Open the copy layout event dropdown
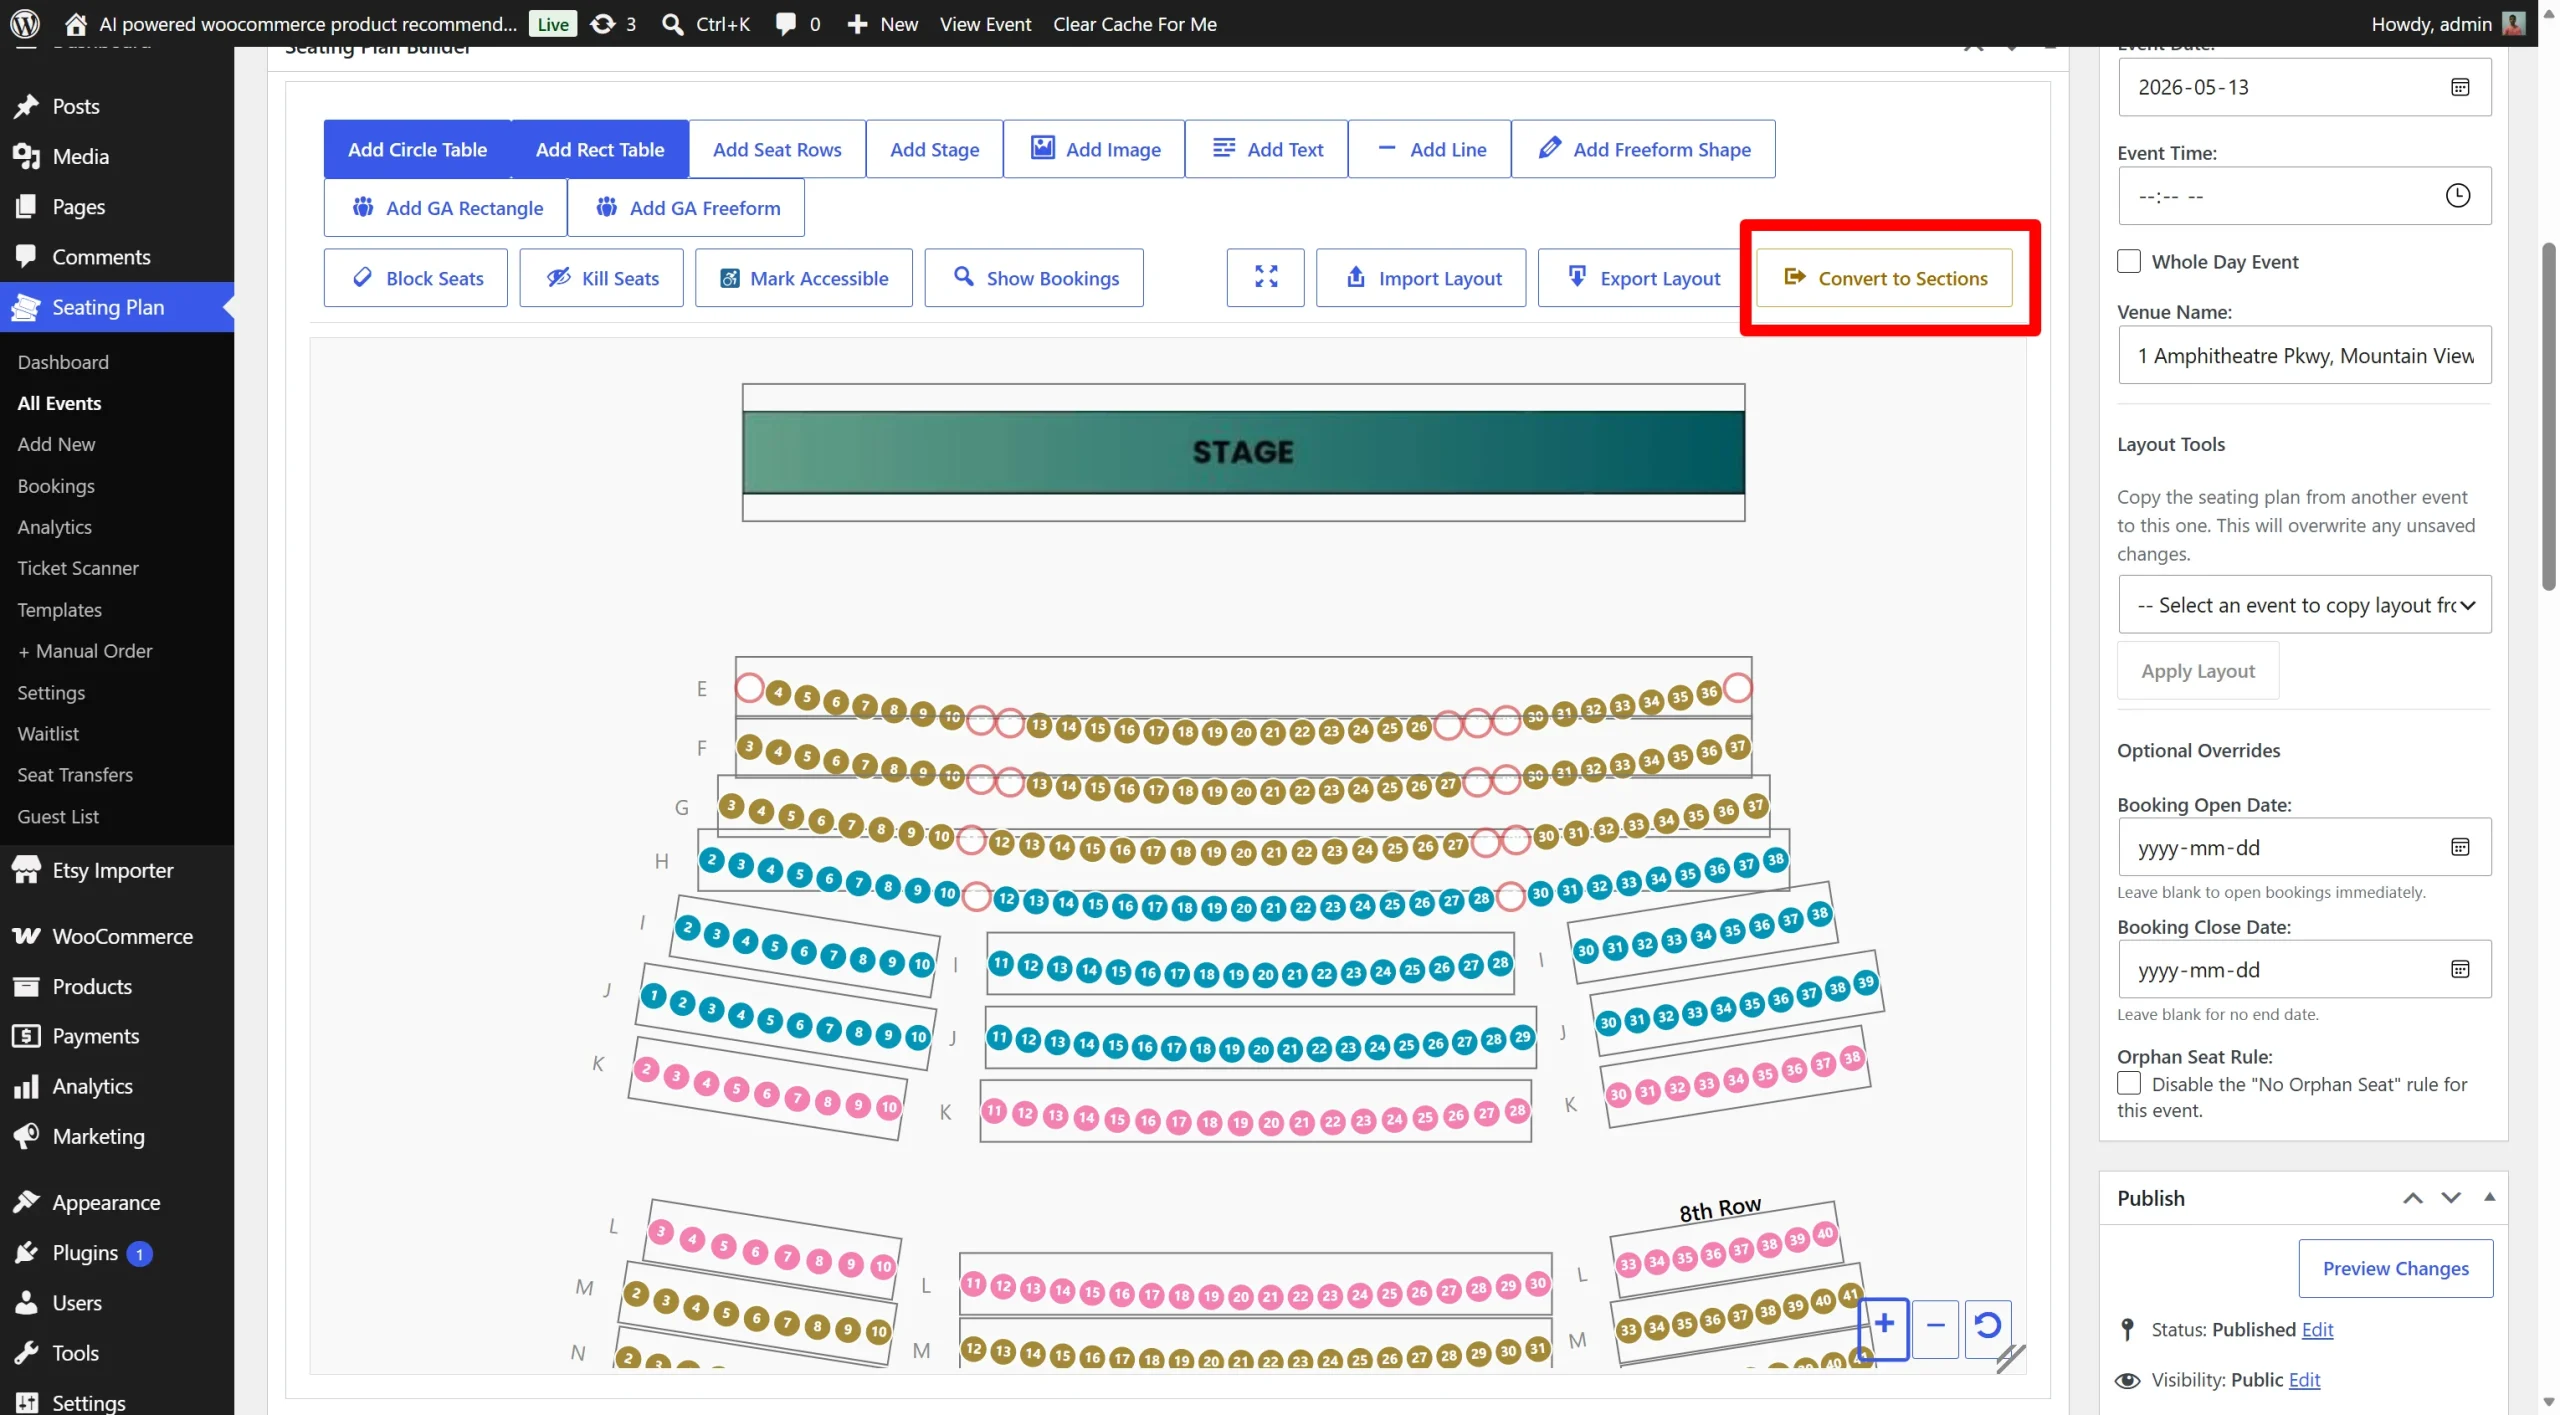Screen dimensions: 2560x1415 2304,604
